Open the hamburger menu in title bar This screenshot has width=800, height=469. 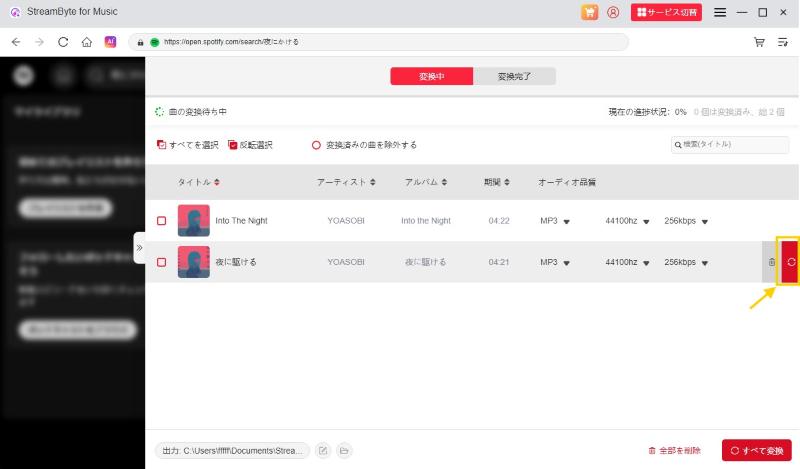720,12
